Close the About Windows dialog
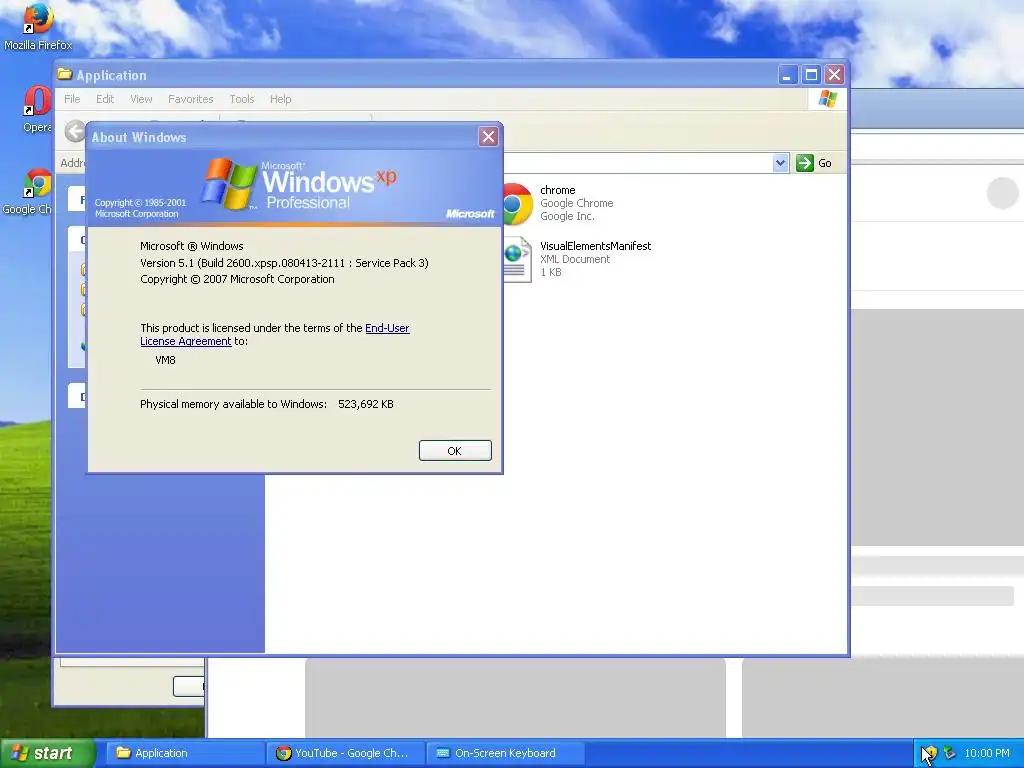The height and width of the screenshot is (768, 1024). (488, 136)
